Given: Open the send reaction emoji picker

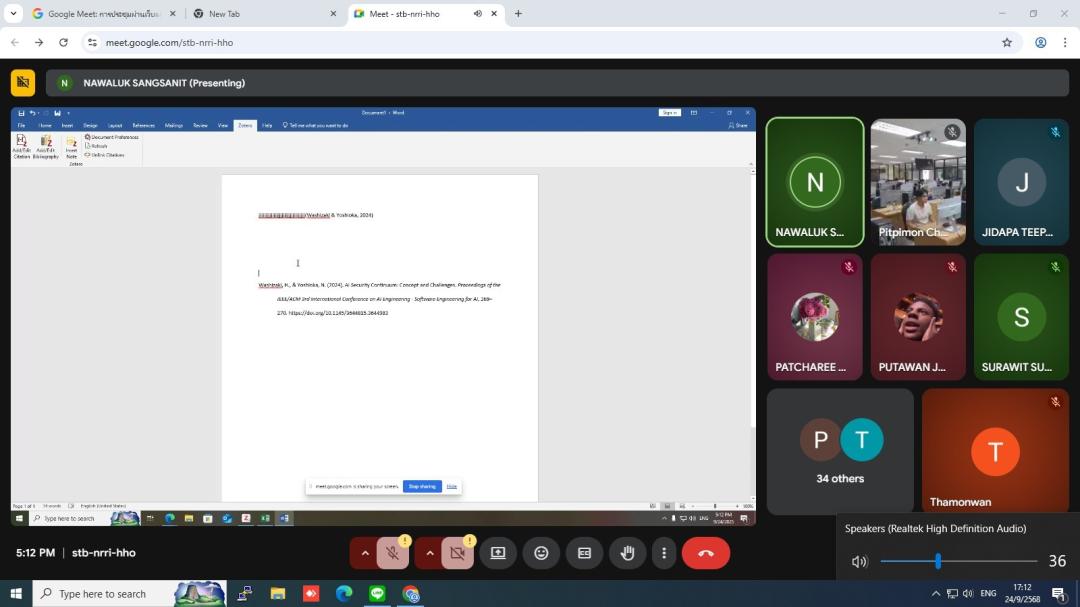Looking at the screenshot, I should [x=541, y=553].
